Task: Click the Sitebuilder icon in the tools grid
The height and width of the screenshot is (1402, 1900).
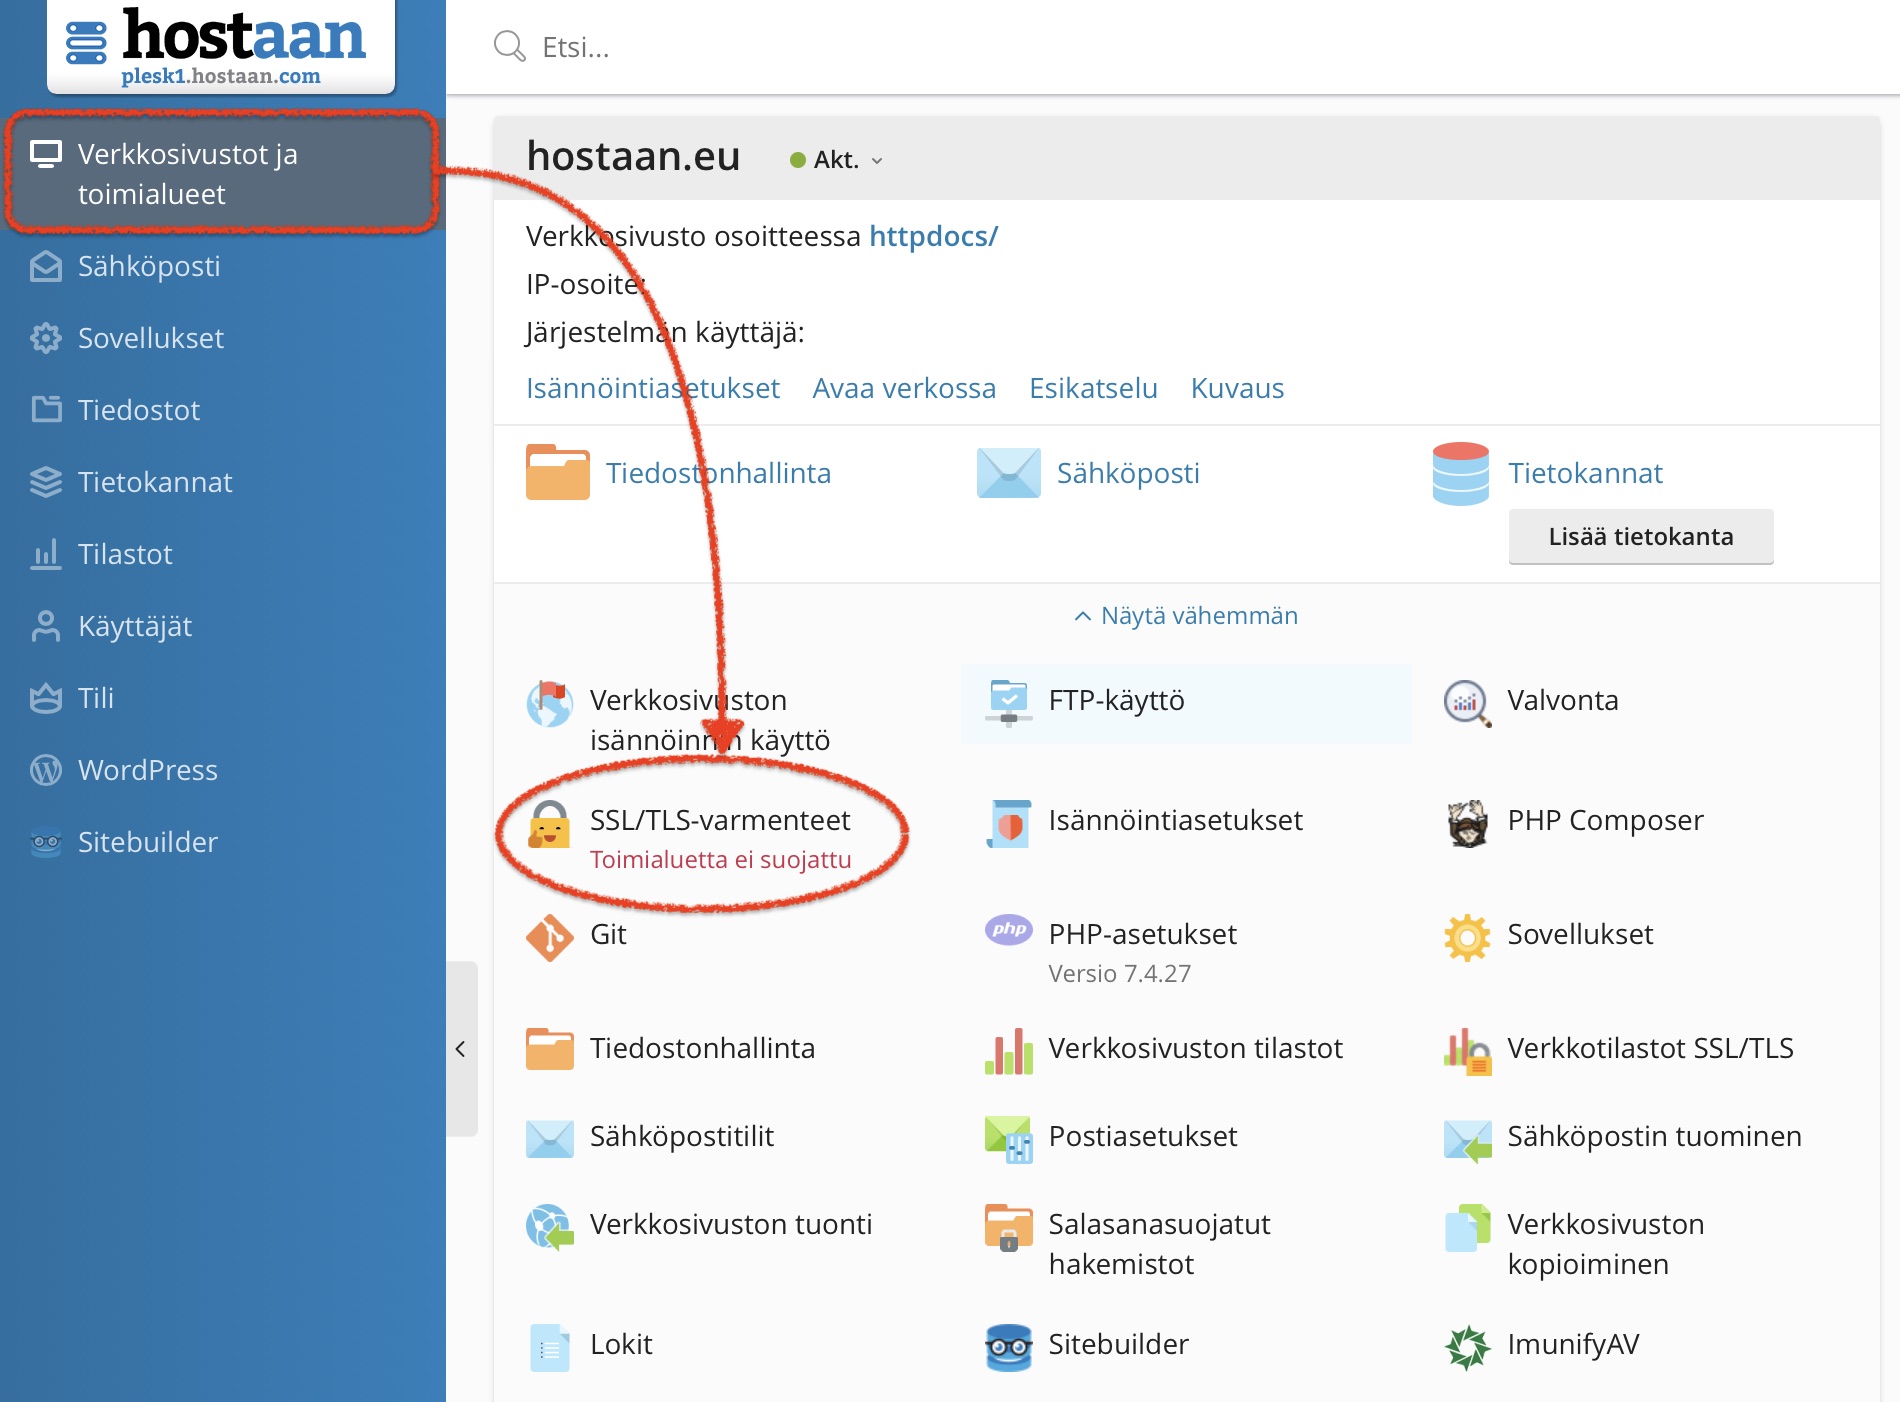Action: 1008,1347
